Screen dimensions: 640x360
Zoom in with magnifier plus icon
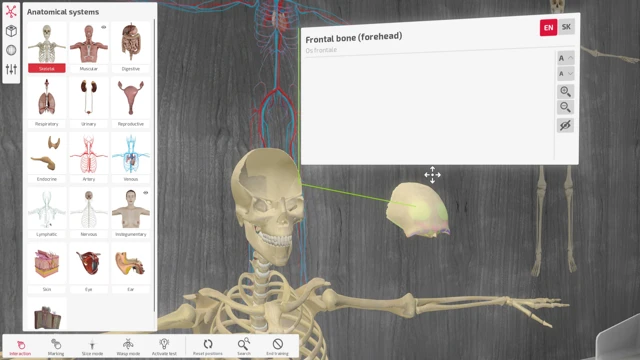(565, 91)
